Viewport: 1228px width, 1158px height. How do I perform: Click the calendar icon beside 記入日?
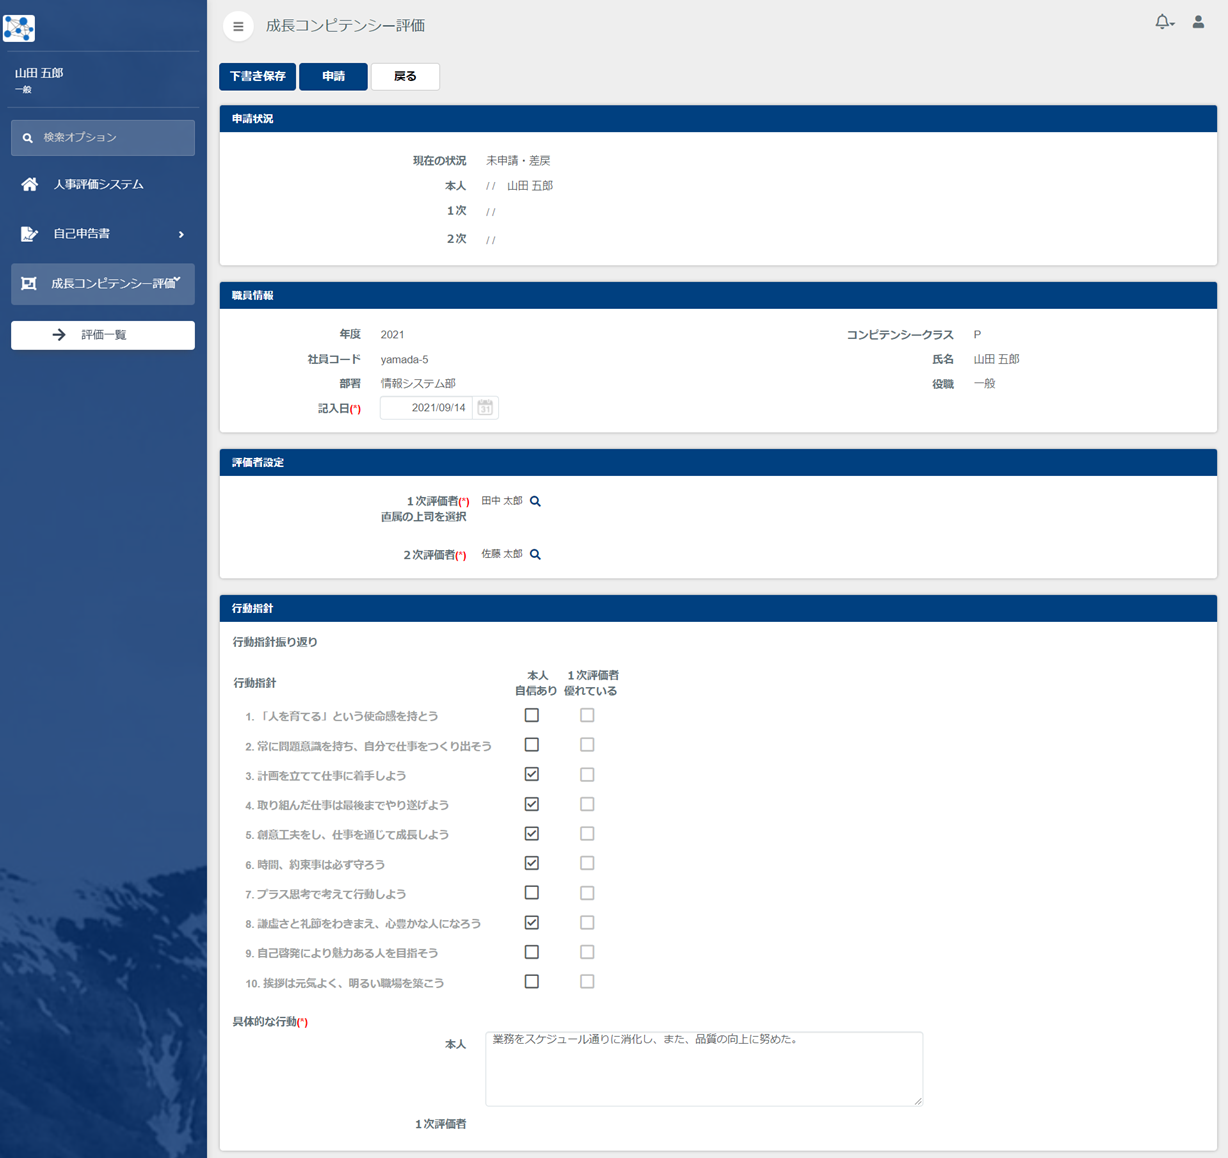pyautogui.click(x=485, y=408)
